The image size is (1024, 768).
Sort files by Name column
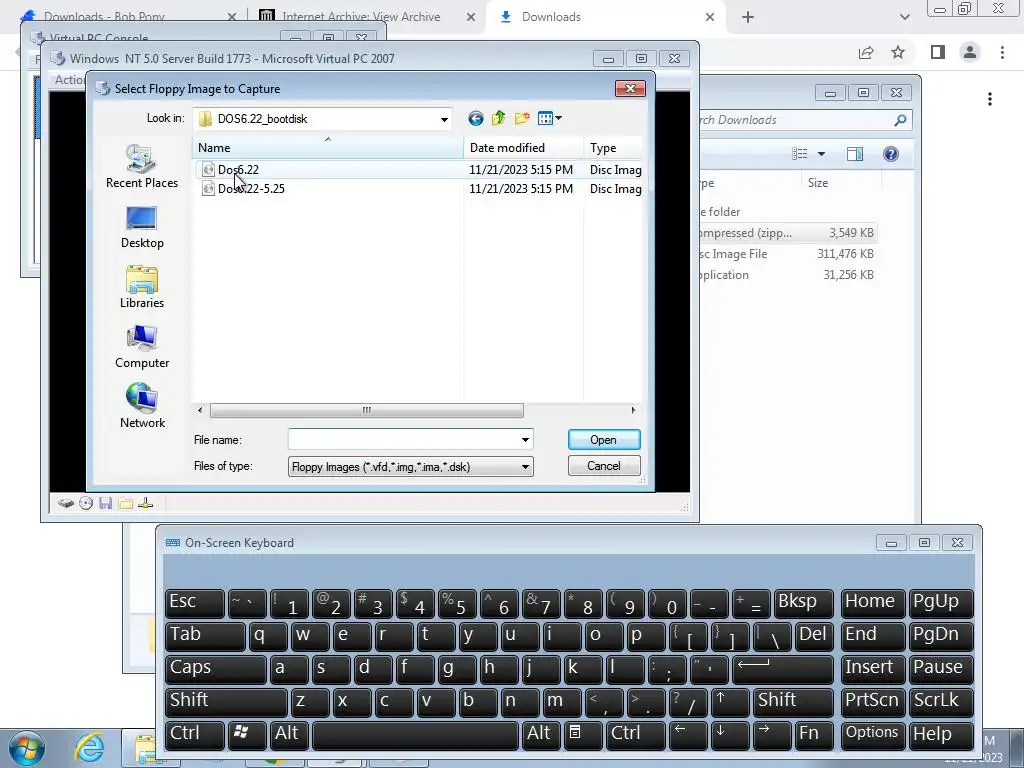click(x=328, y=148)
